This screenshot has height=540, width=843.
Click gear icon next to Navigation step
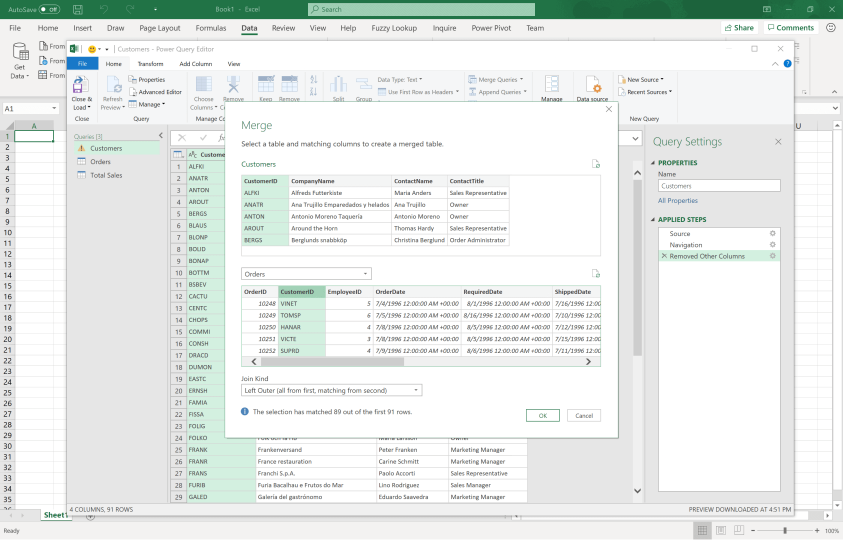(x=773, y=245)
